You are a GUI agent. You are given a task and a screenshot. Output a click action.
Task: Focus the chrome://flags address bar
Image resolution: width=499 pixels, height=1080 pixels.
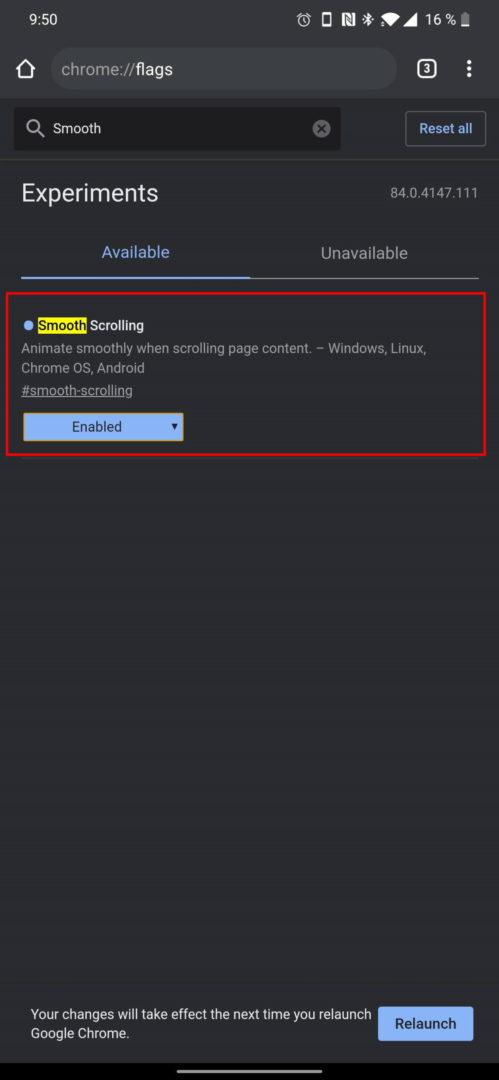224,69
